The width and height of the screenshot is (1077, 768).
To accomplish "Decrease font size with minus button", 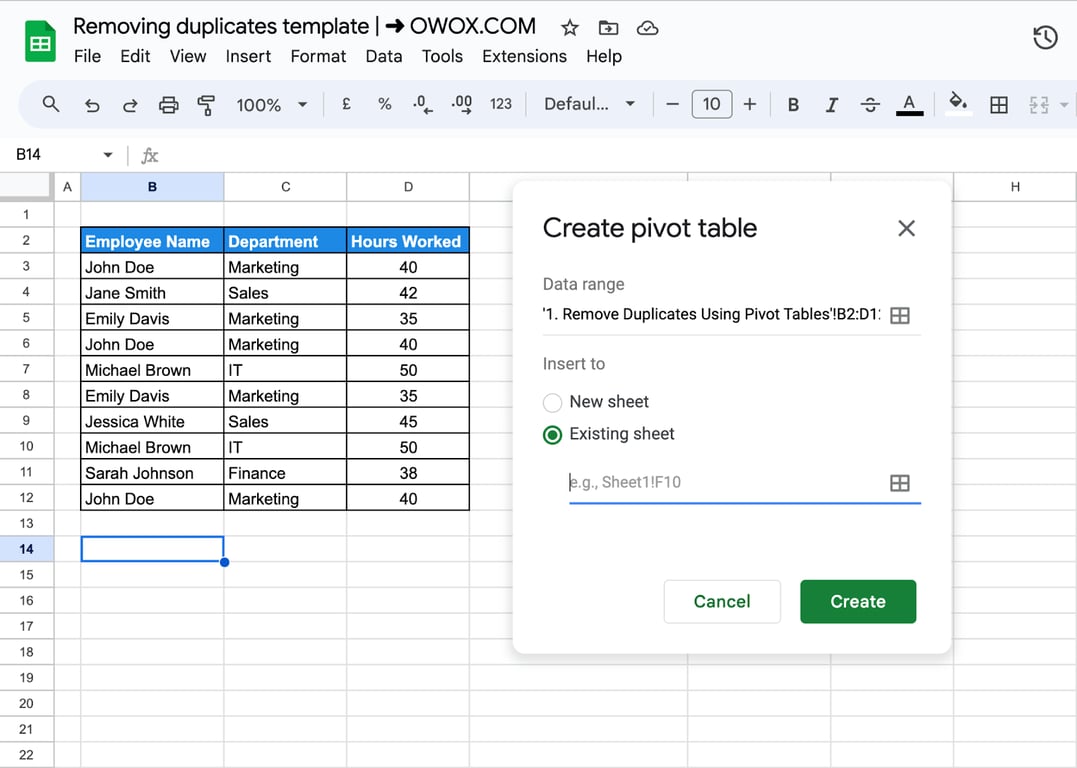I will (x=672, y=104).
